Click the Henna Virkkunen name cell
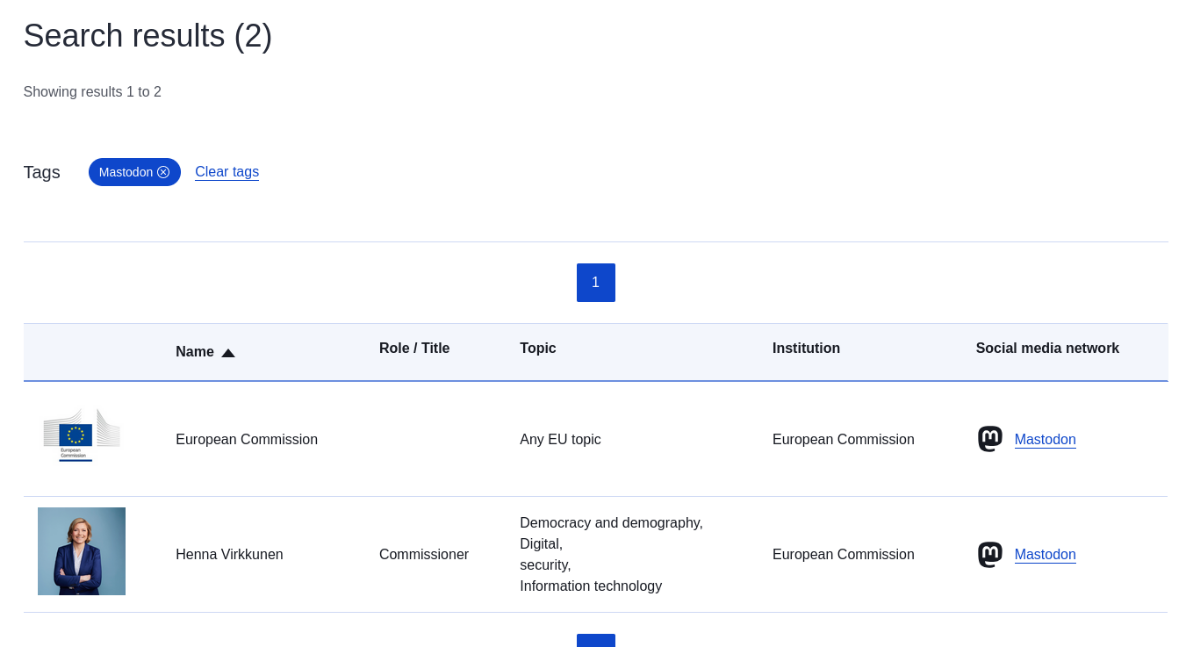The image size is (1200, 647). point(229,554)
